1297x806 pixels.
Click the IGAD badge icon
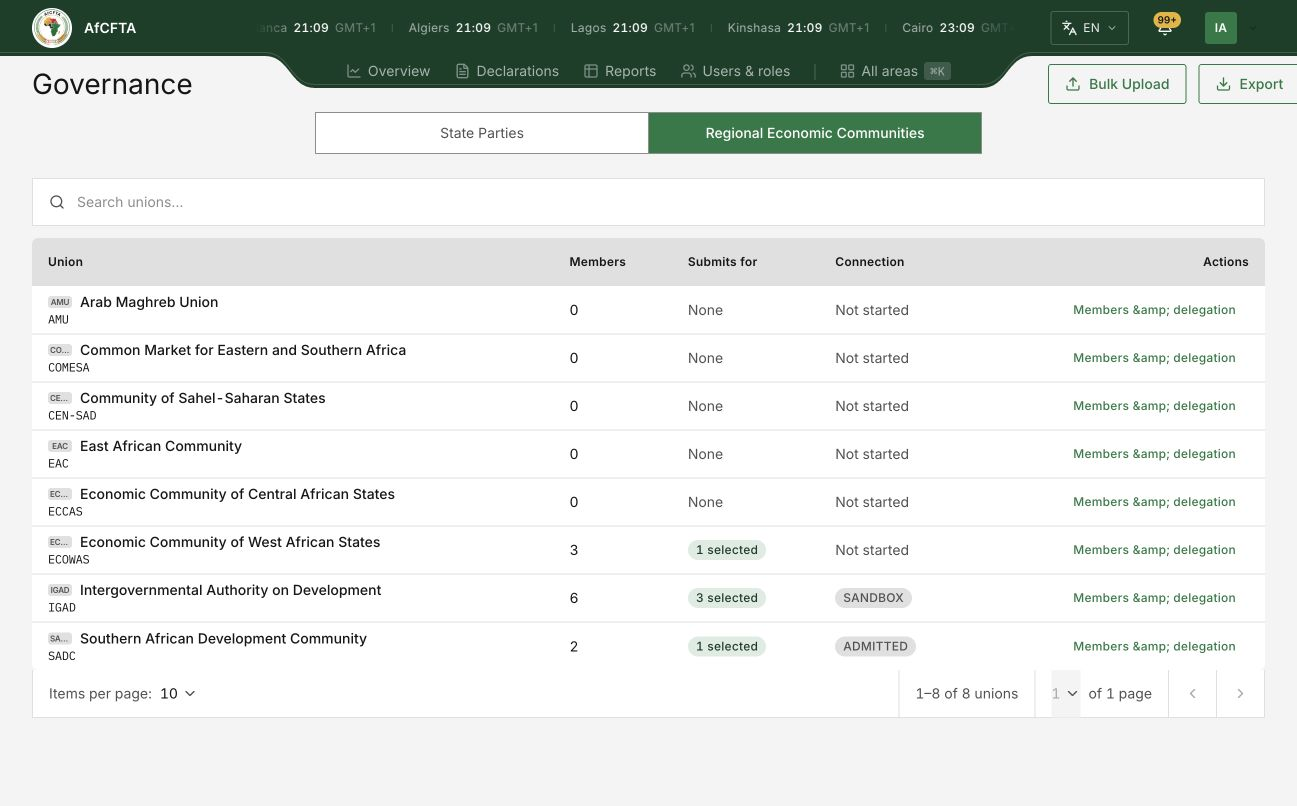tap(60, 590)
